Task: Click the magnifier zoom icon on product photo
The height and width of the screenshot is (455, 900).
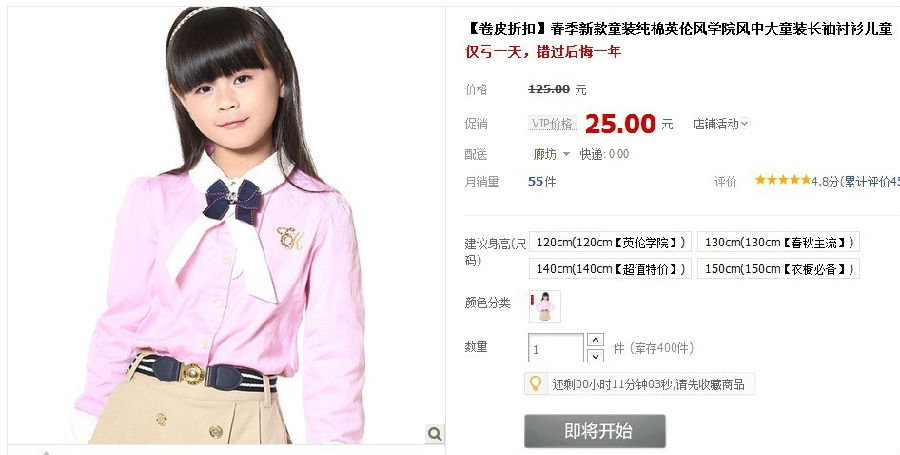Action: pos(435,433)
